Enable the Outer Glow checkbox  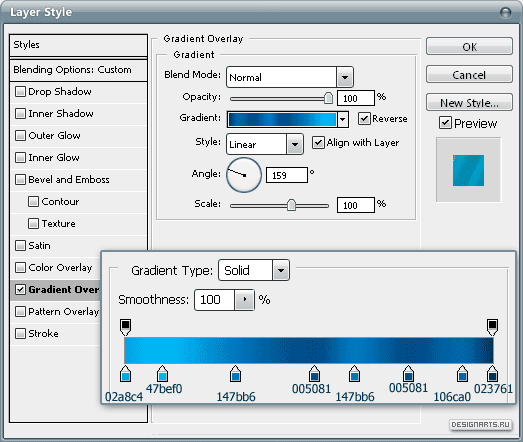[x=20, y=136]
